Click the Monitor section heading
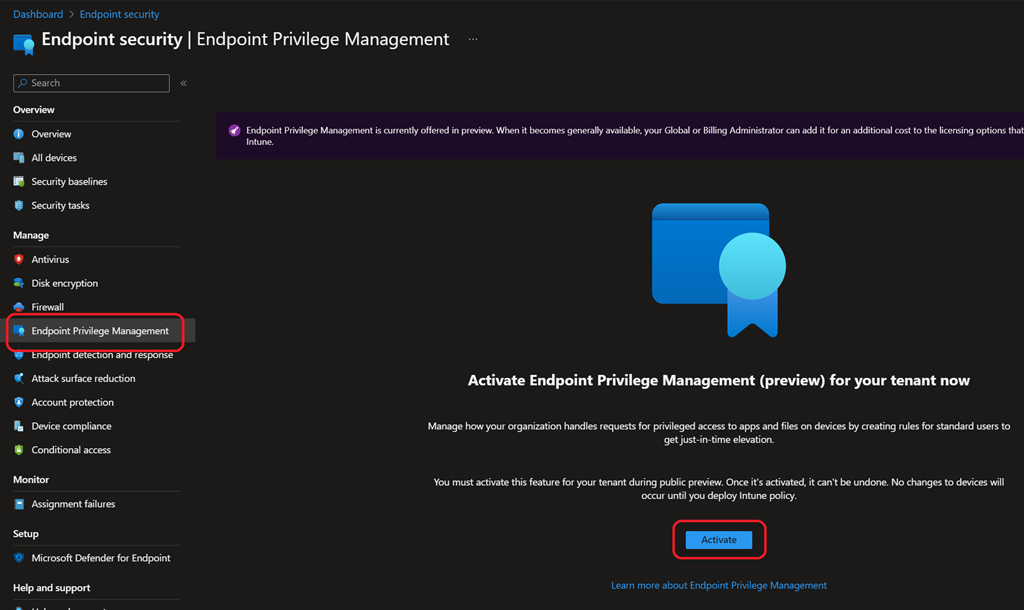1024x610 pixels. coord(31,479)
